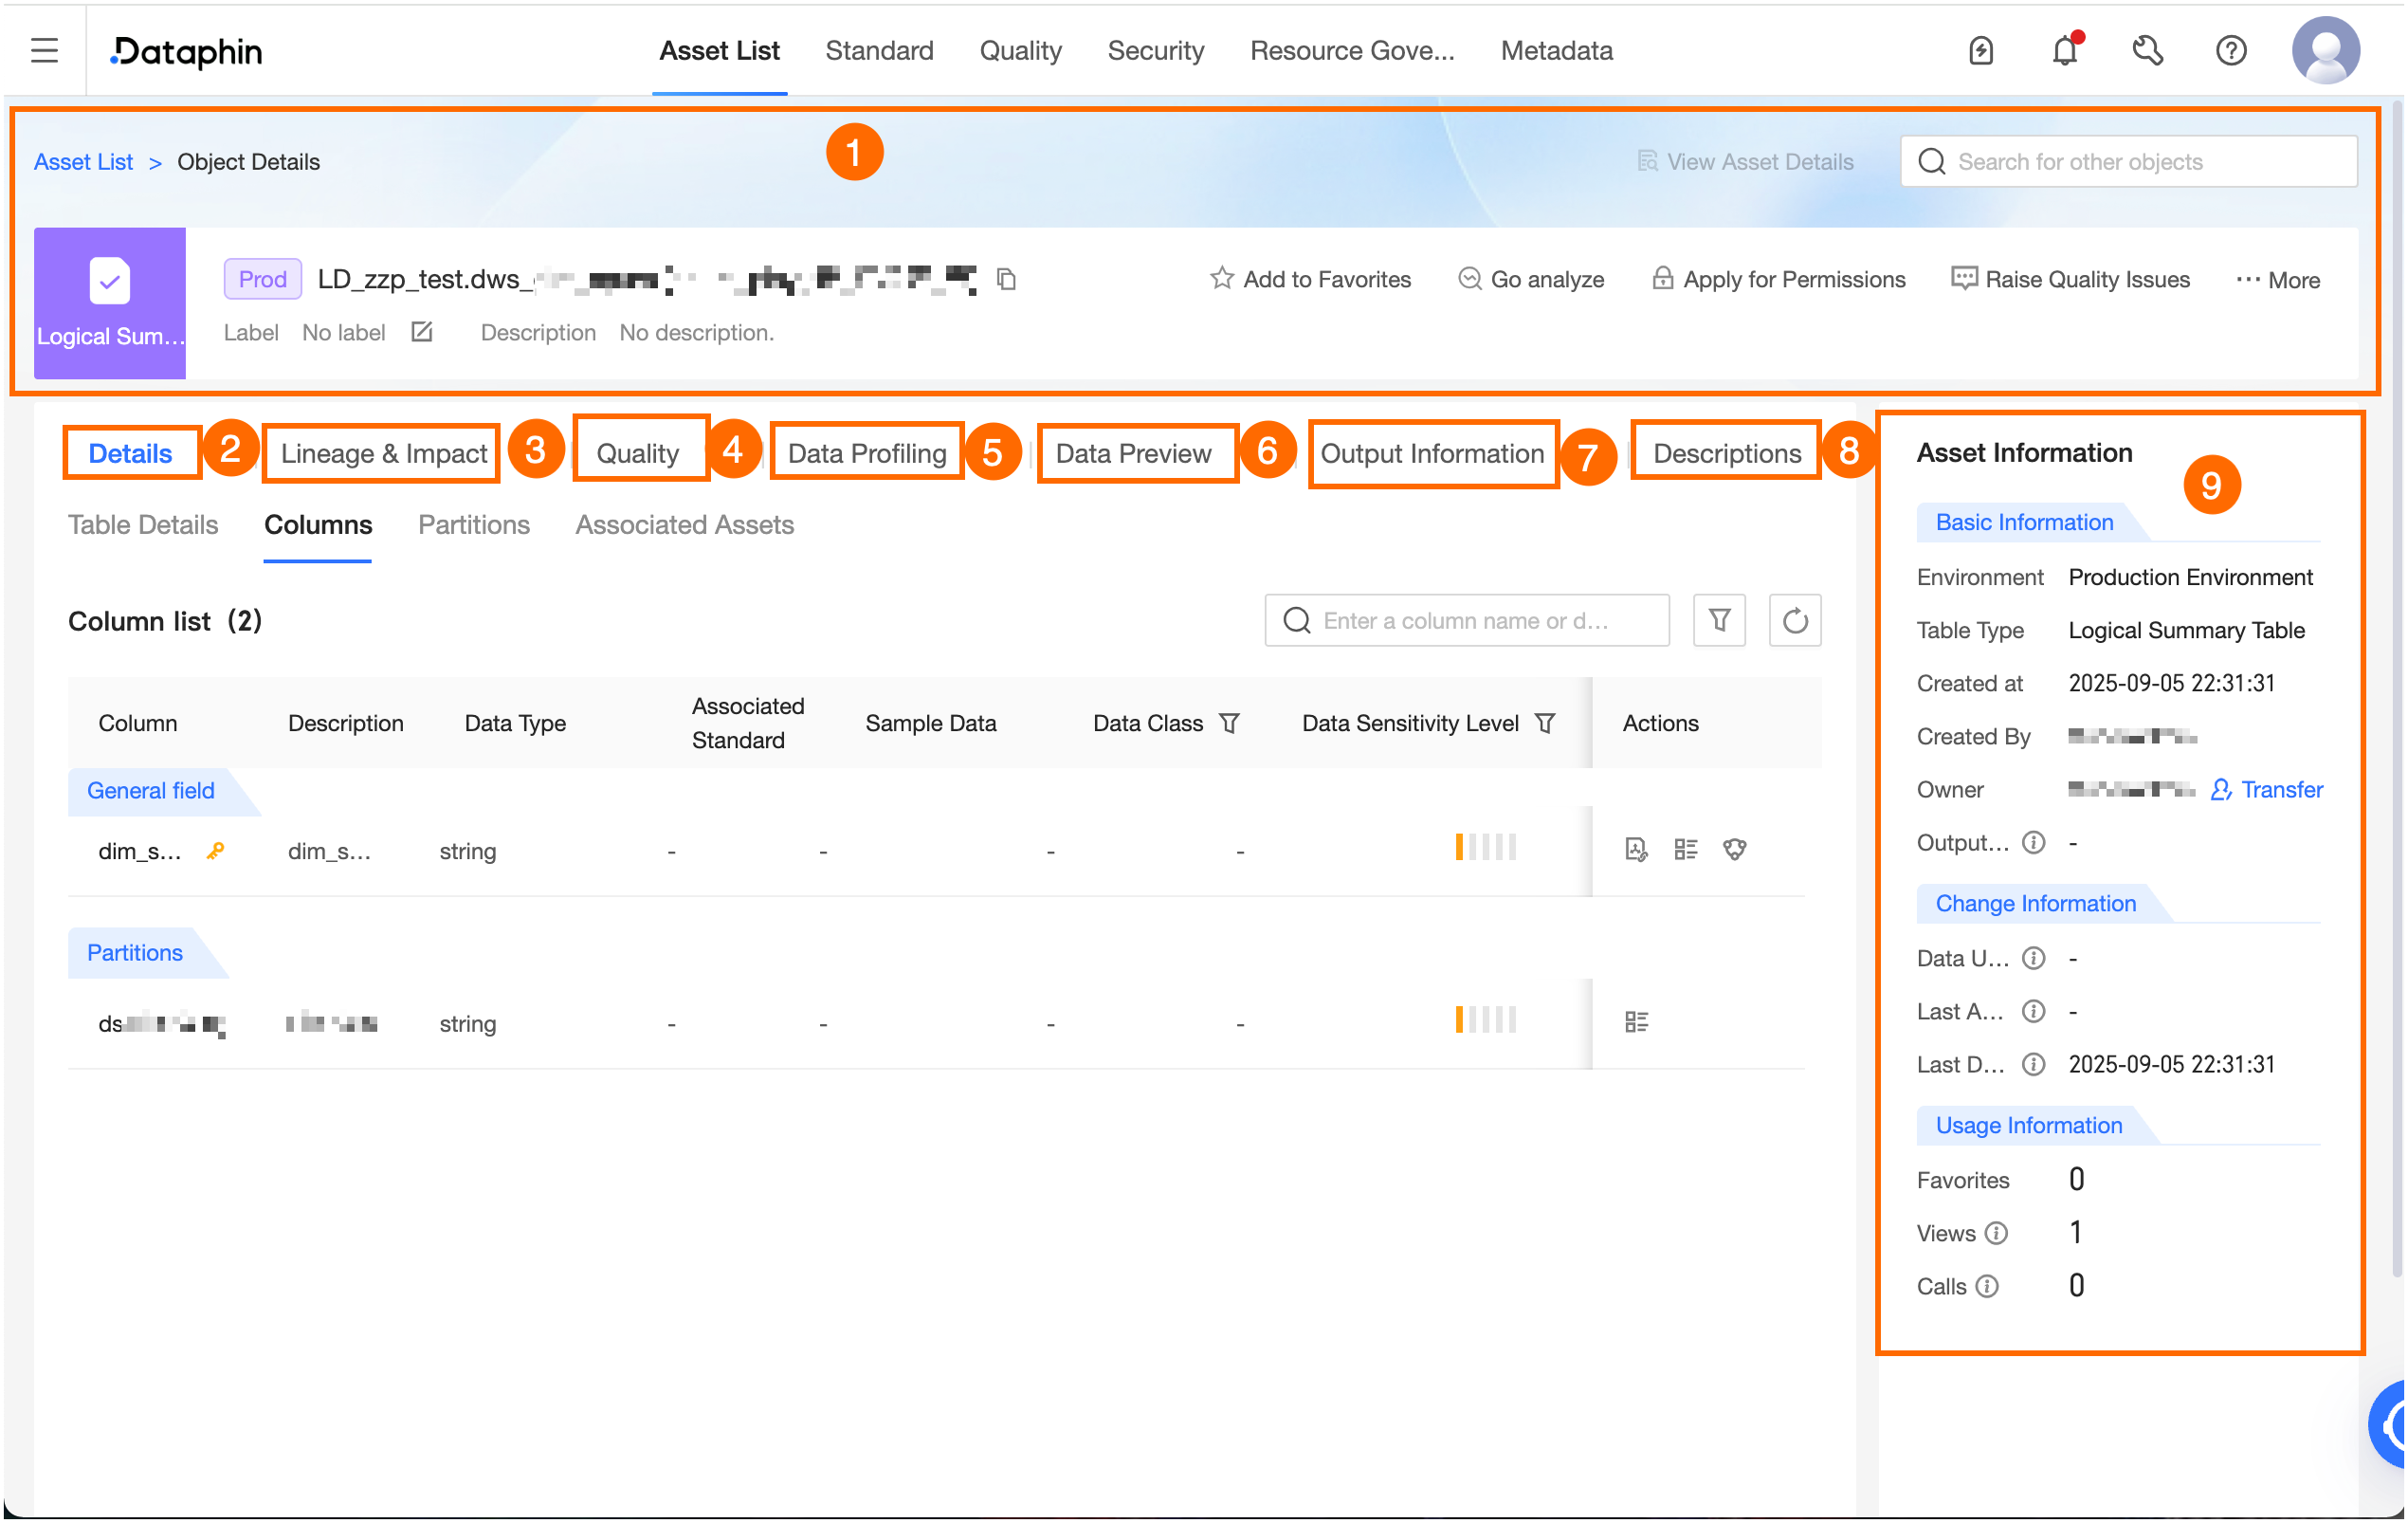Click sensitivity level bar in ds row
Image resolution: width=2408 pixels, height=1523 pixels.
coord(1485,1020)
